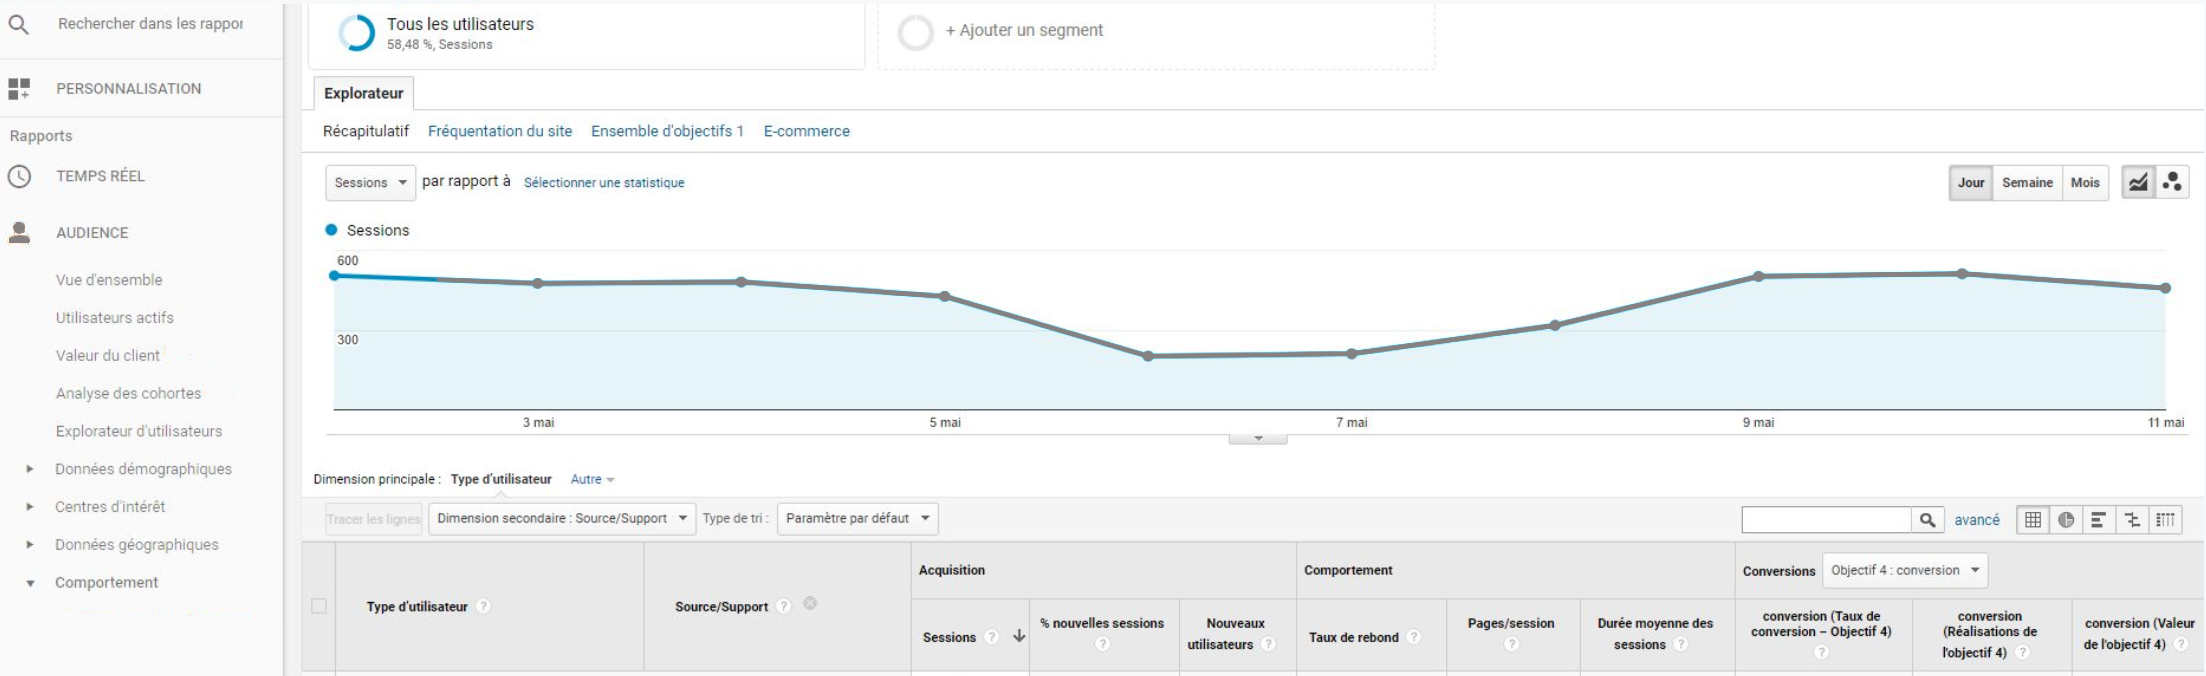Click the avancé filter link
Screen dimensions: 2206x676
(x=1977, y=520)
